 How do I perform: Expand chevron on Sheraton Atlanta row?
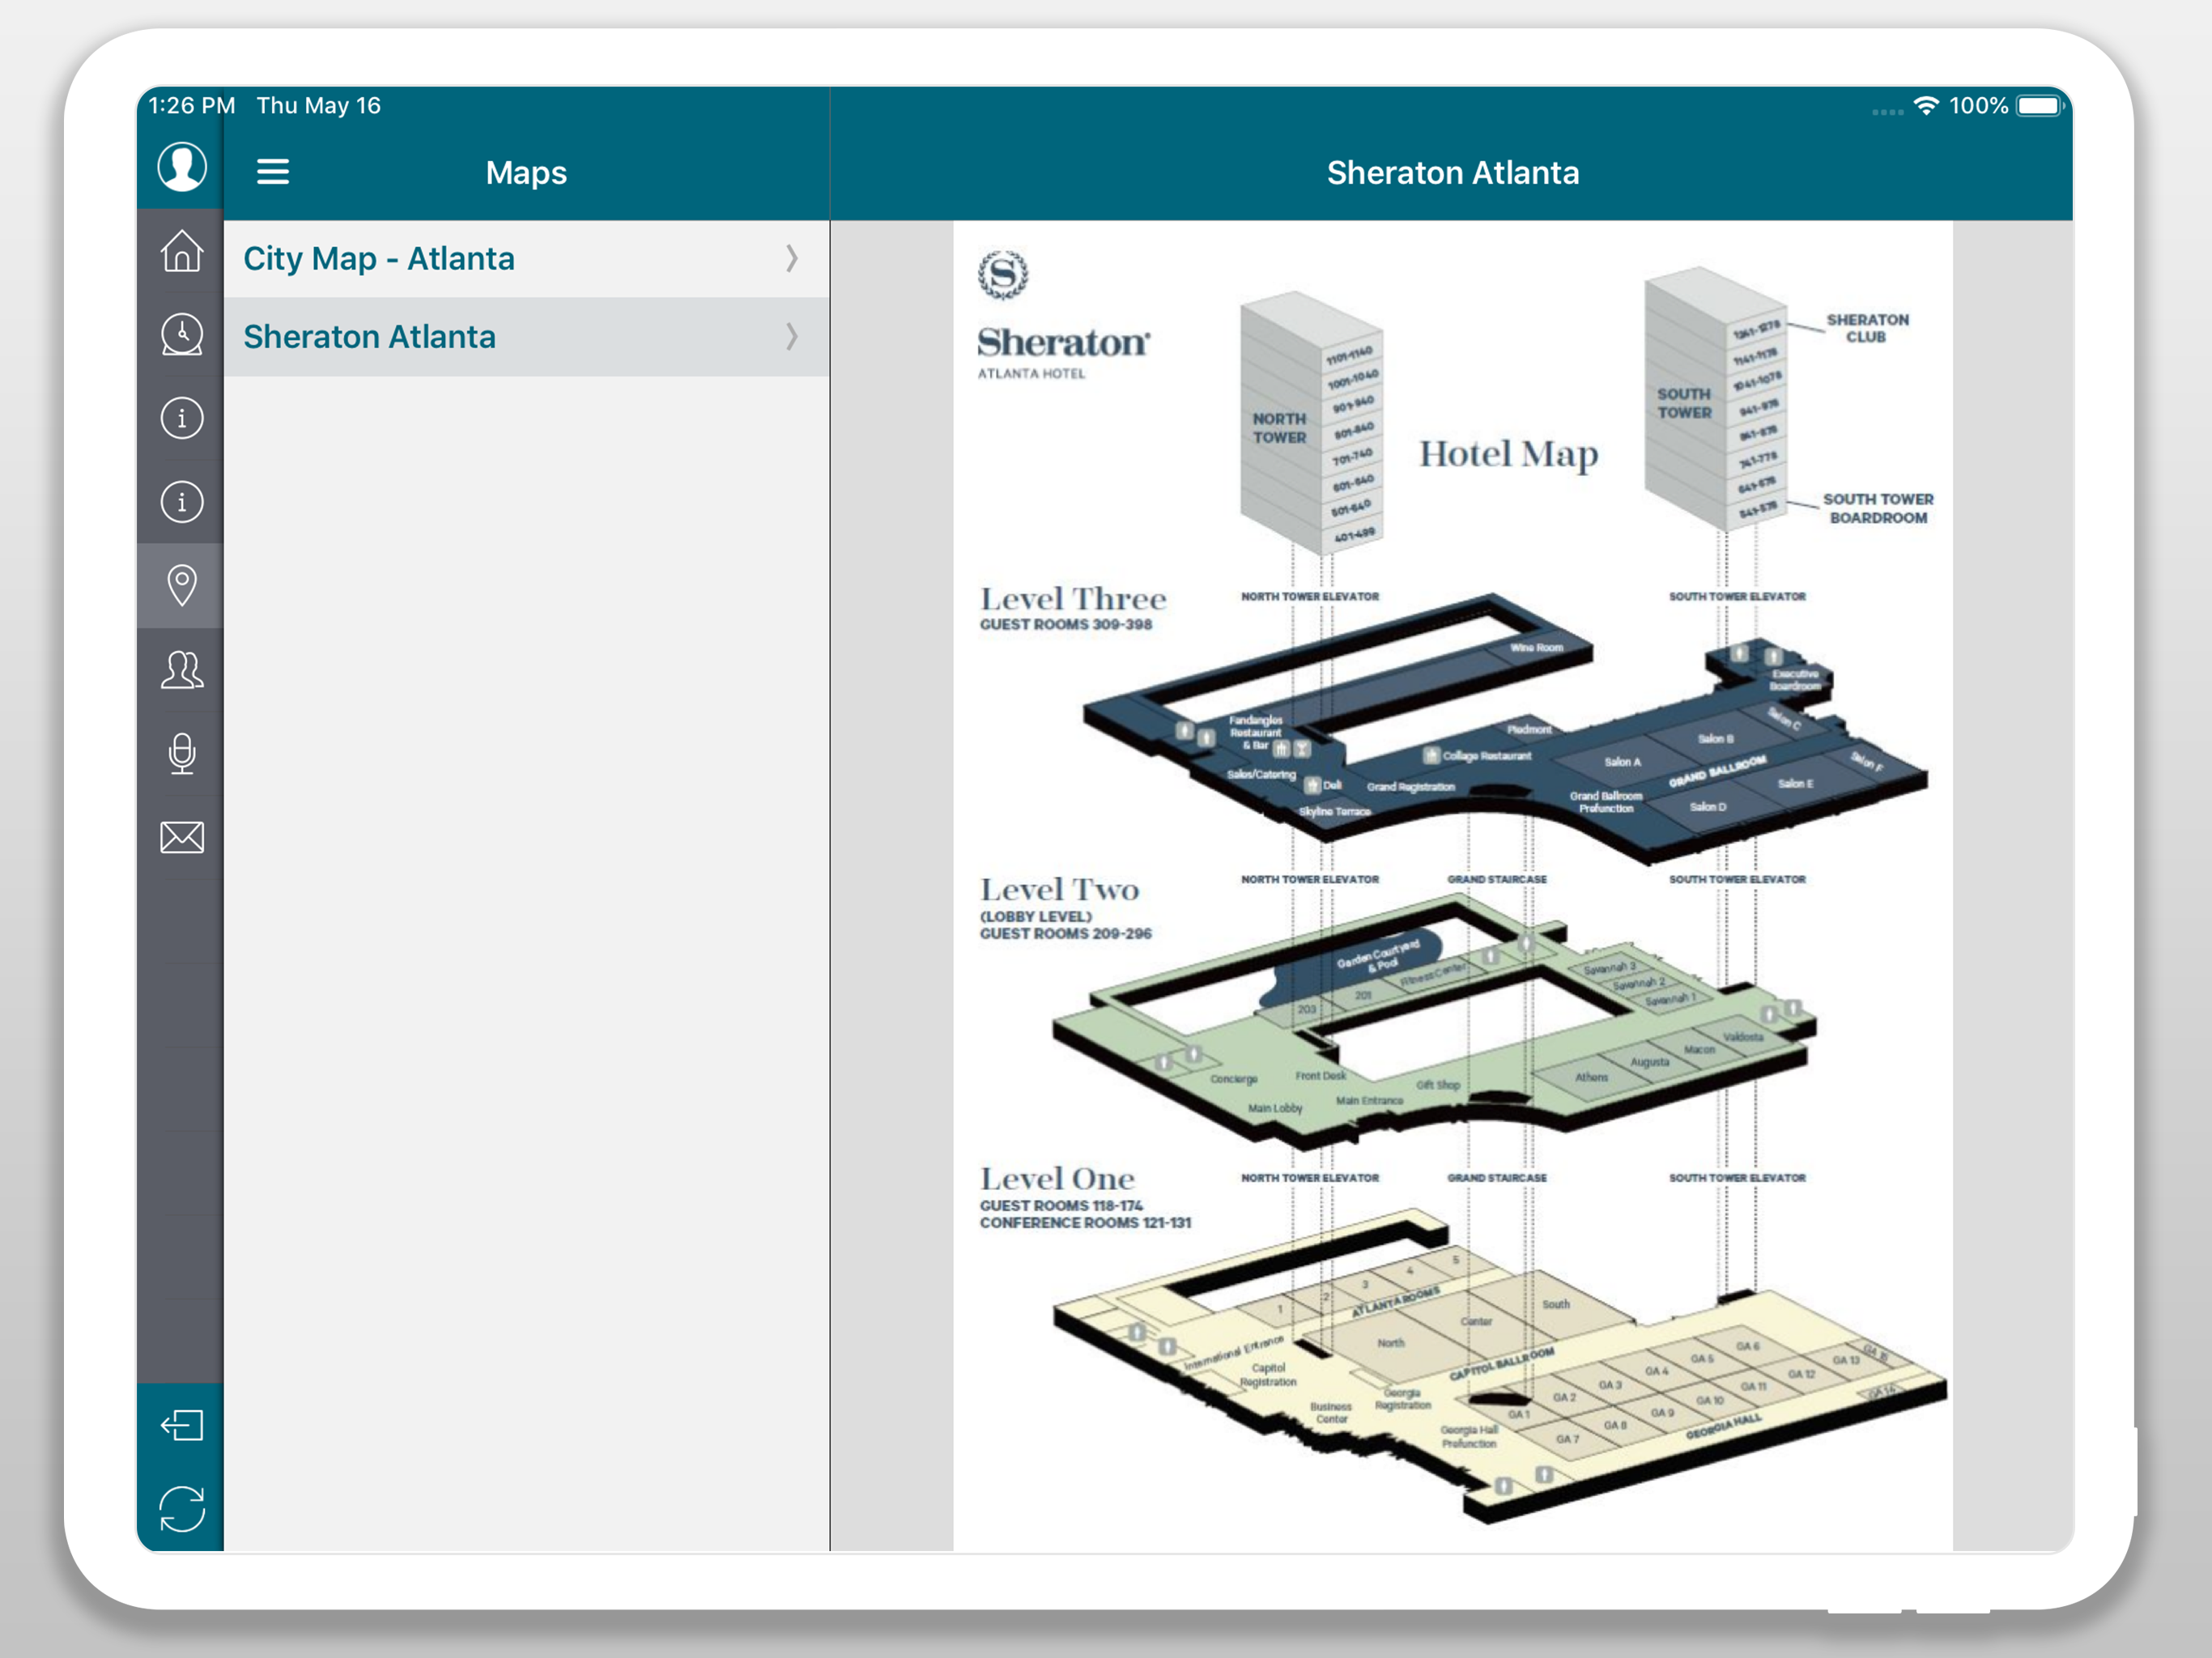tap(792, 337)
